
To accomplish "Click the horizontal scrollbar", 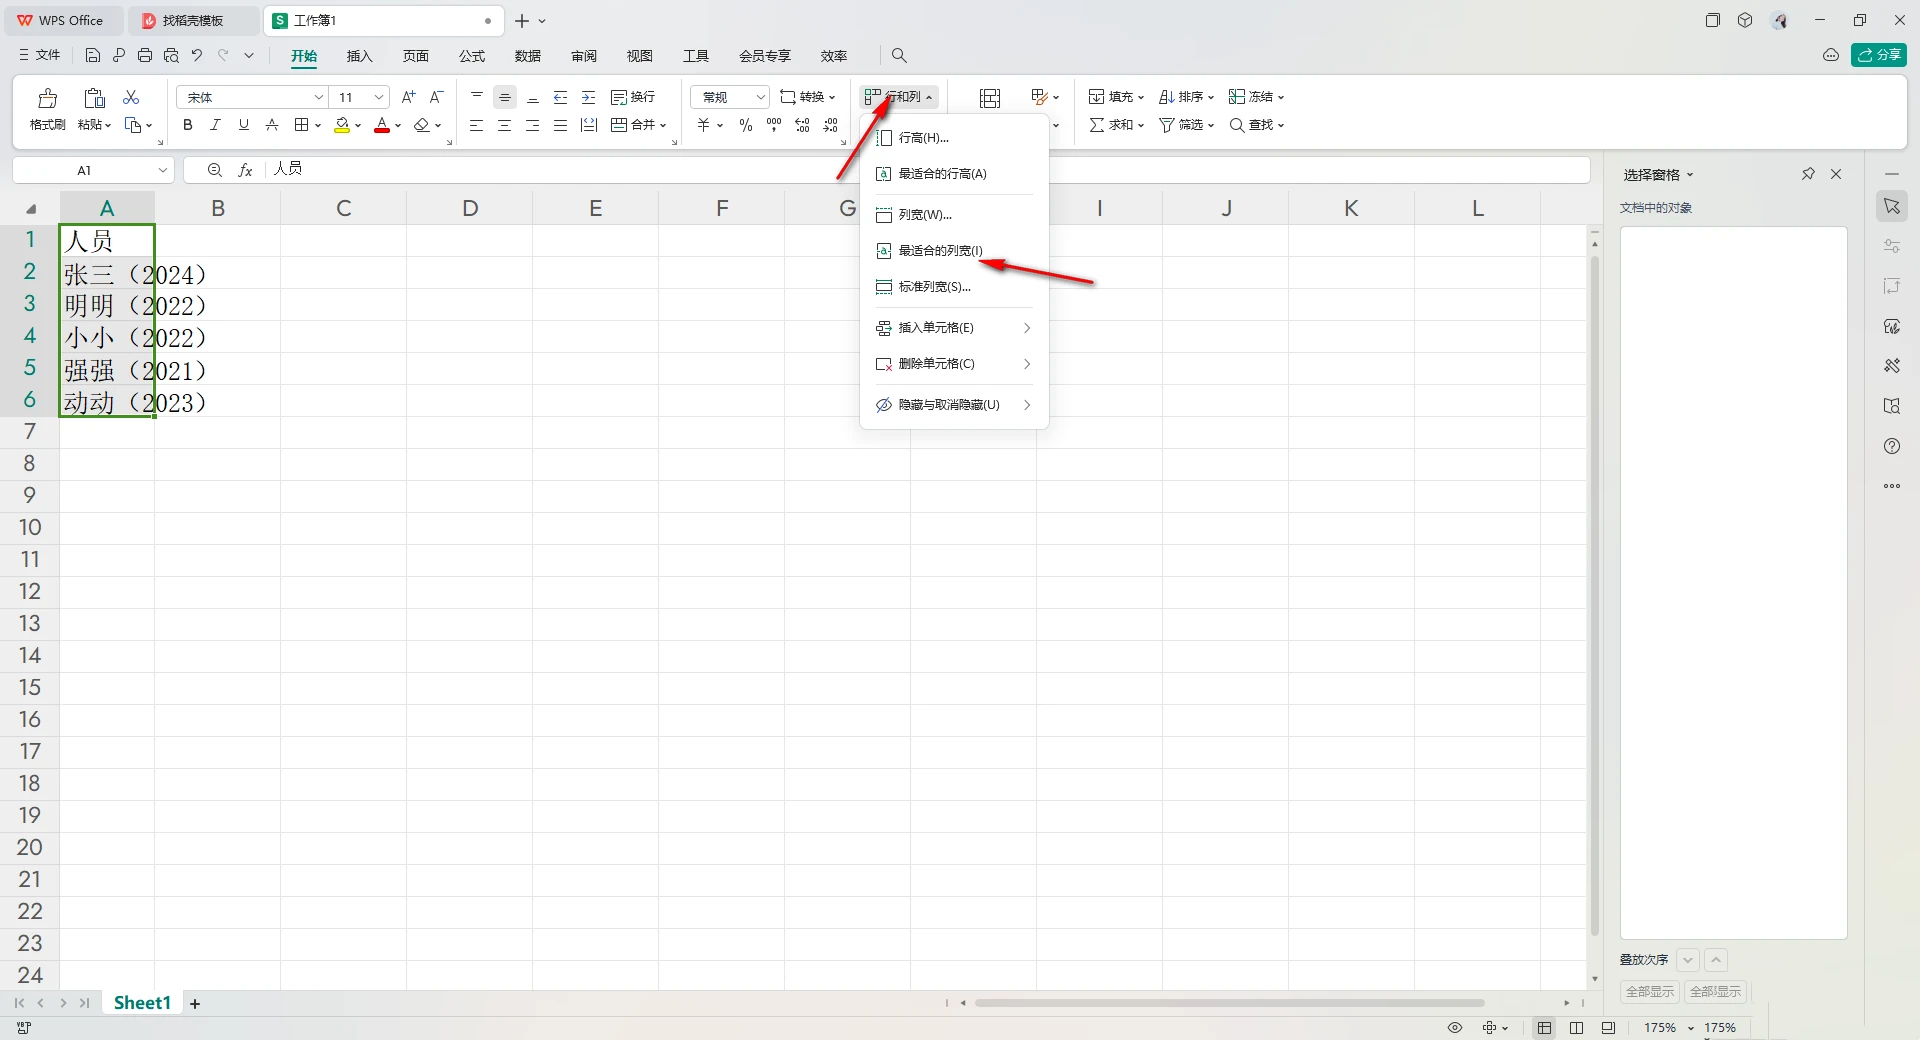I will pyautogui.click(x=1229, y=1002).
